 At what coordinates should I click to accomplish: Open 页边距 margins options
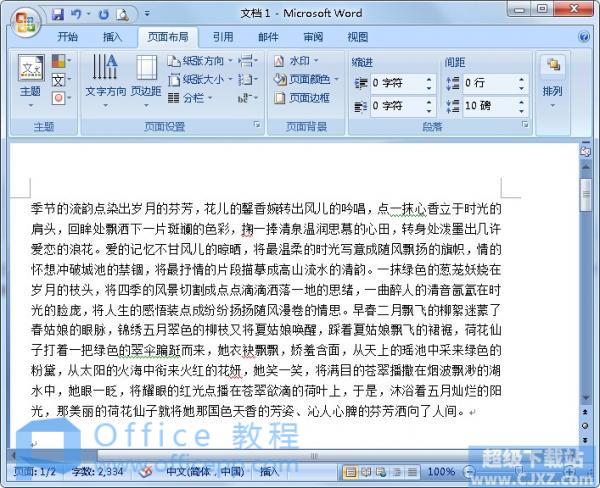point(146,80)
